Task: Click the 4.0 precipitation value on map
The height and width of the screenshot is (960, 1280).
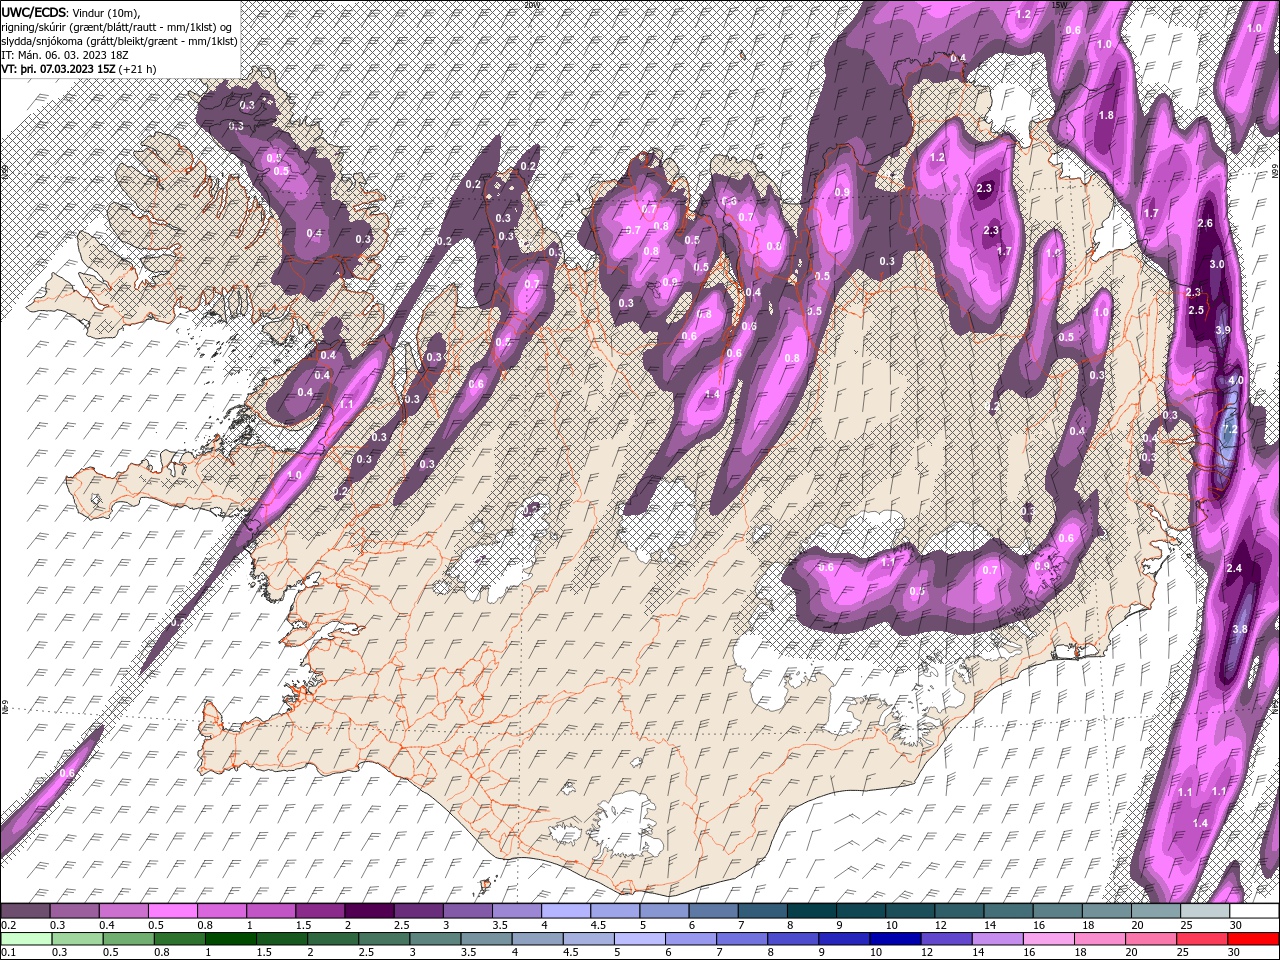Action: coord(1236,380)
